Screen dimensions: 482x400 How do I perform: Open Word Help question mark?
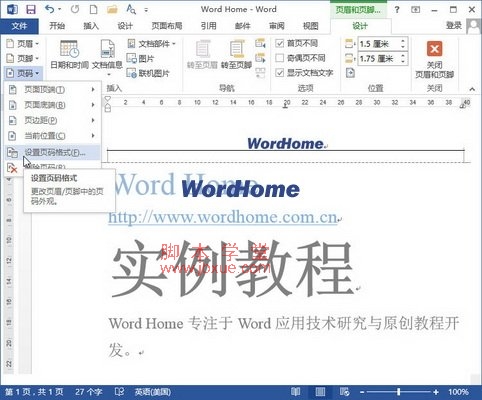pos(397,10)
